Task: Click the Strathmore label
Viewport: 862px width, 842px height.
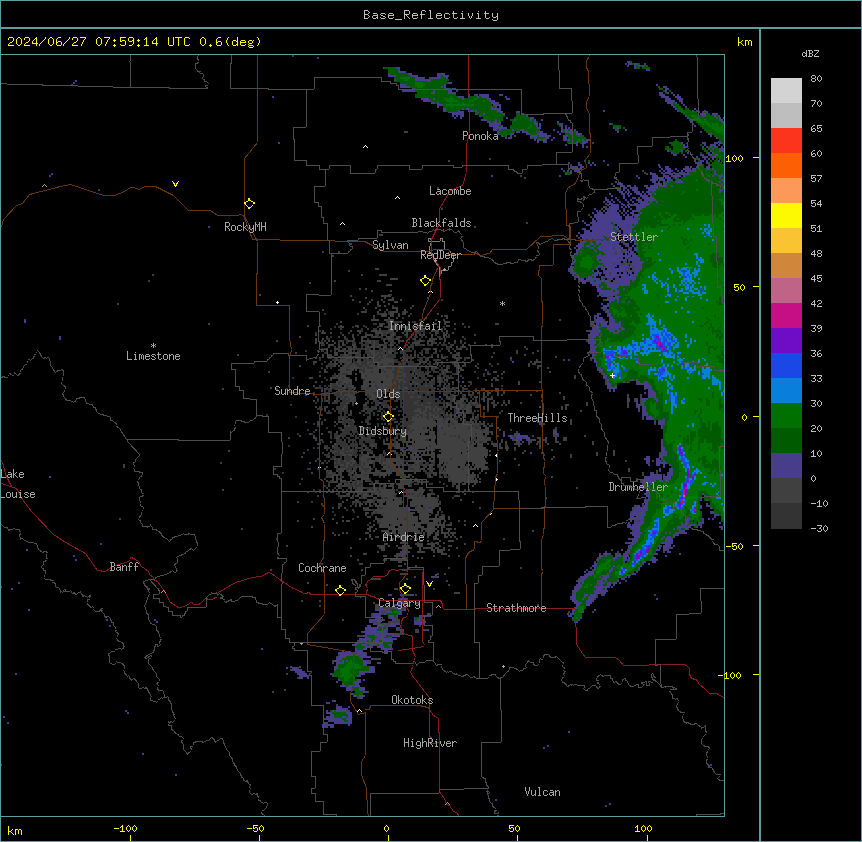Action: 516,608
